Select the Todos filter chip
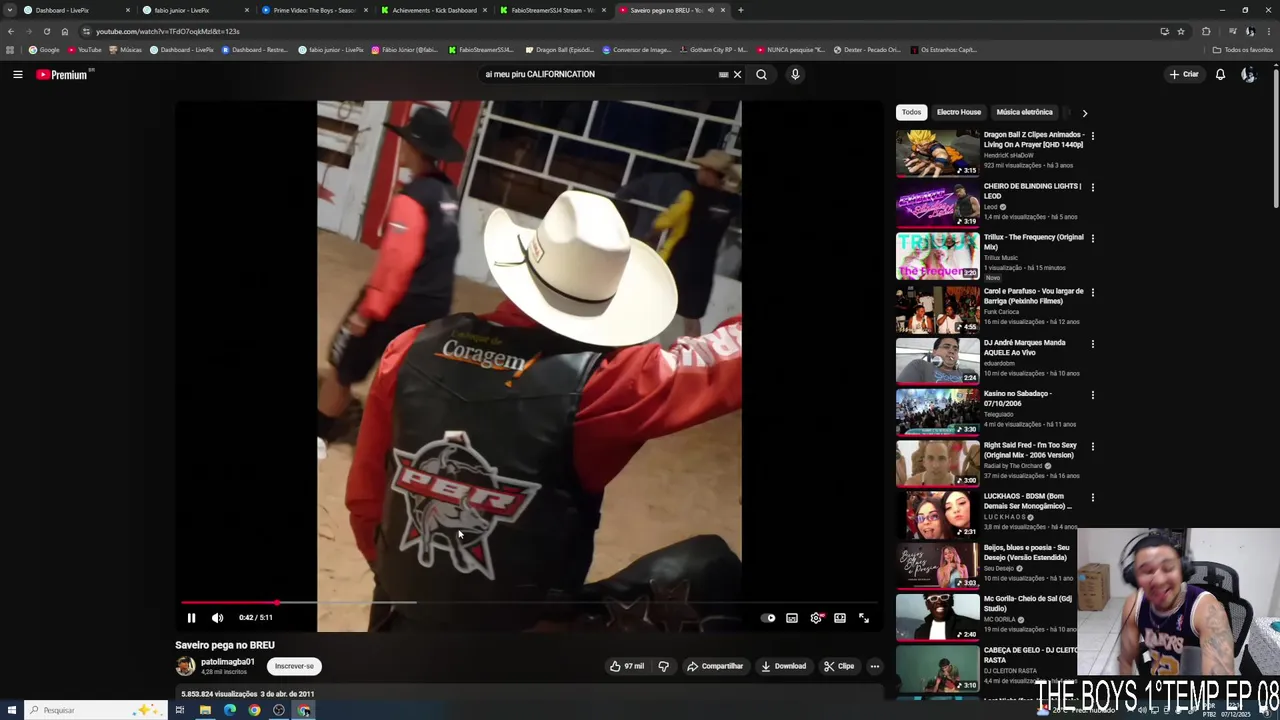The width and height of the screenshot is (1280, 720). (x=911, y=112)
